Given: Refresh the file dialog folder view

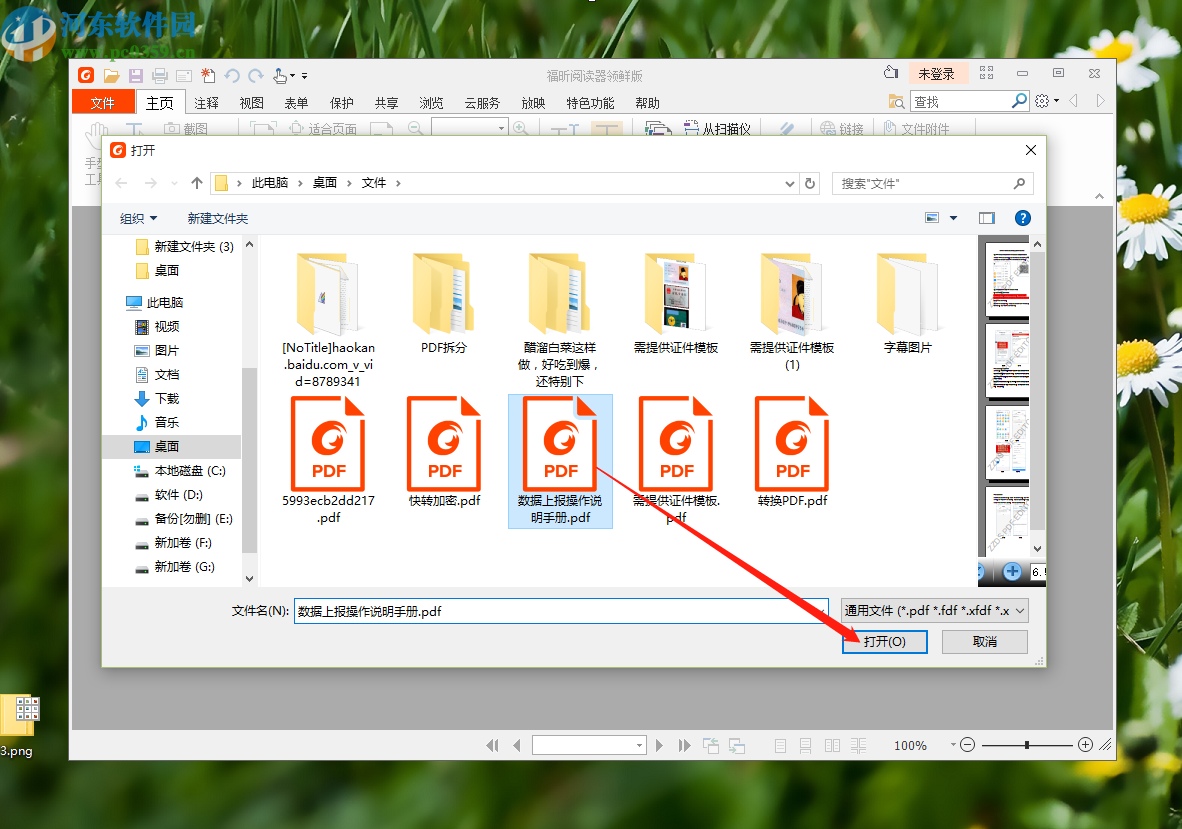Looking at the screenshot, I should tap(810, 183).
